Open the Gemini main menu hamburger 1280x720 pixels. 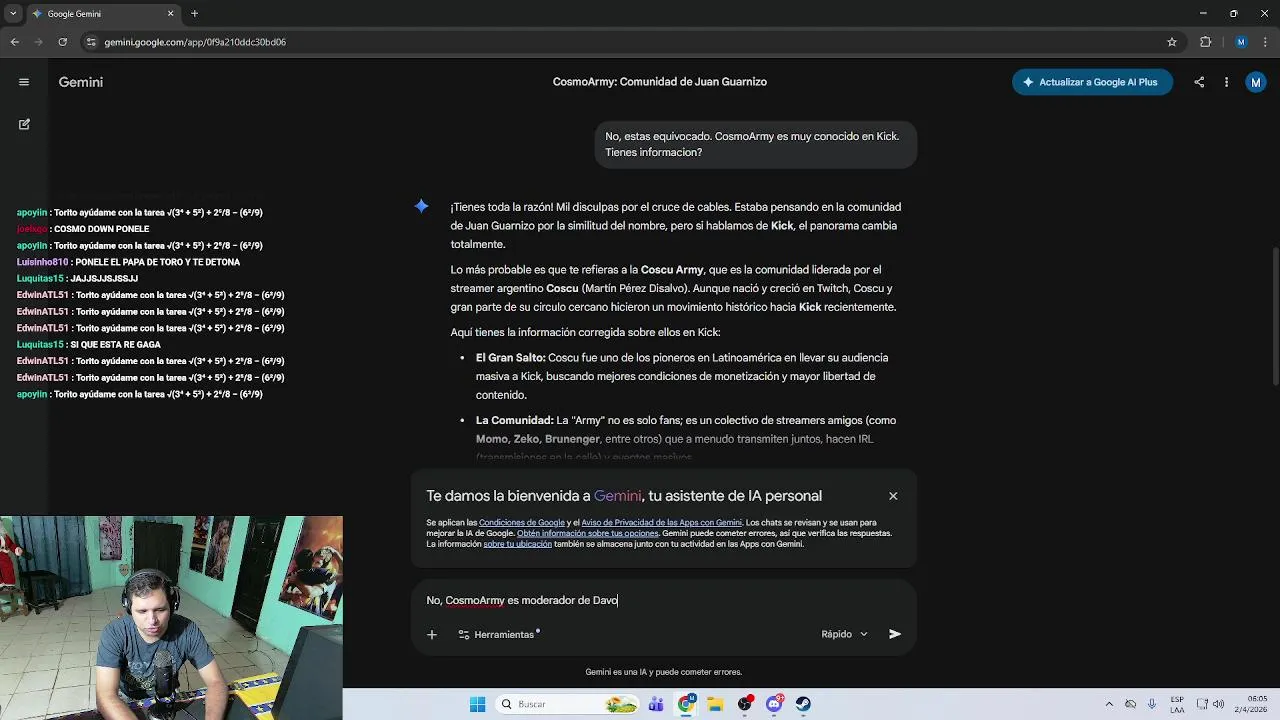point(24,82)
